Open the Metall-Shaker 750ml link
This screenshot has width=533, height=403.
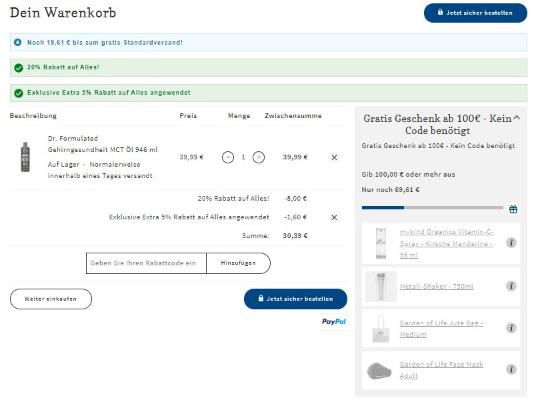pyautogui.click(x=436, y=286)
